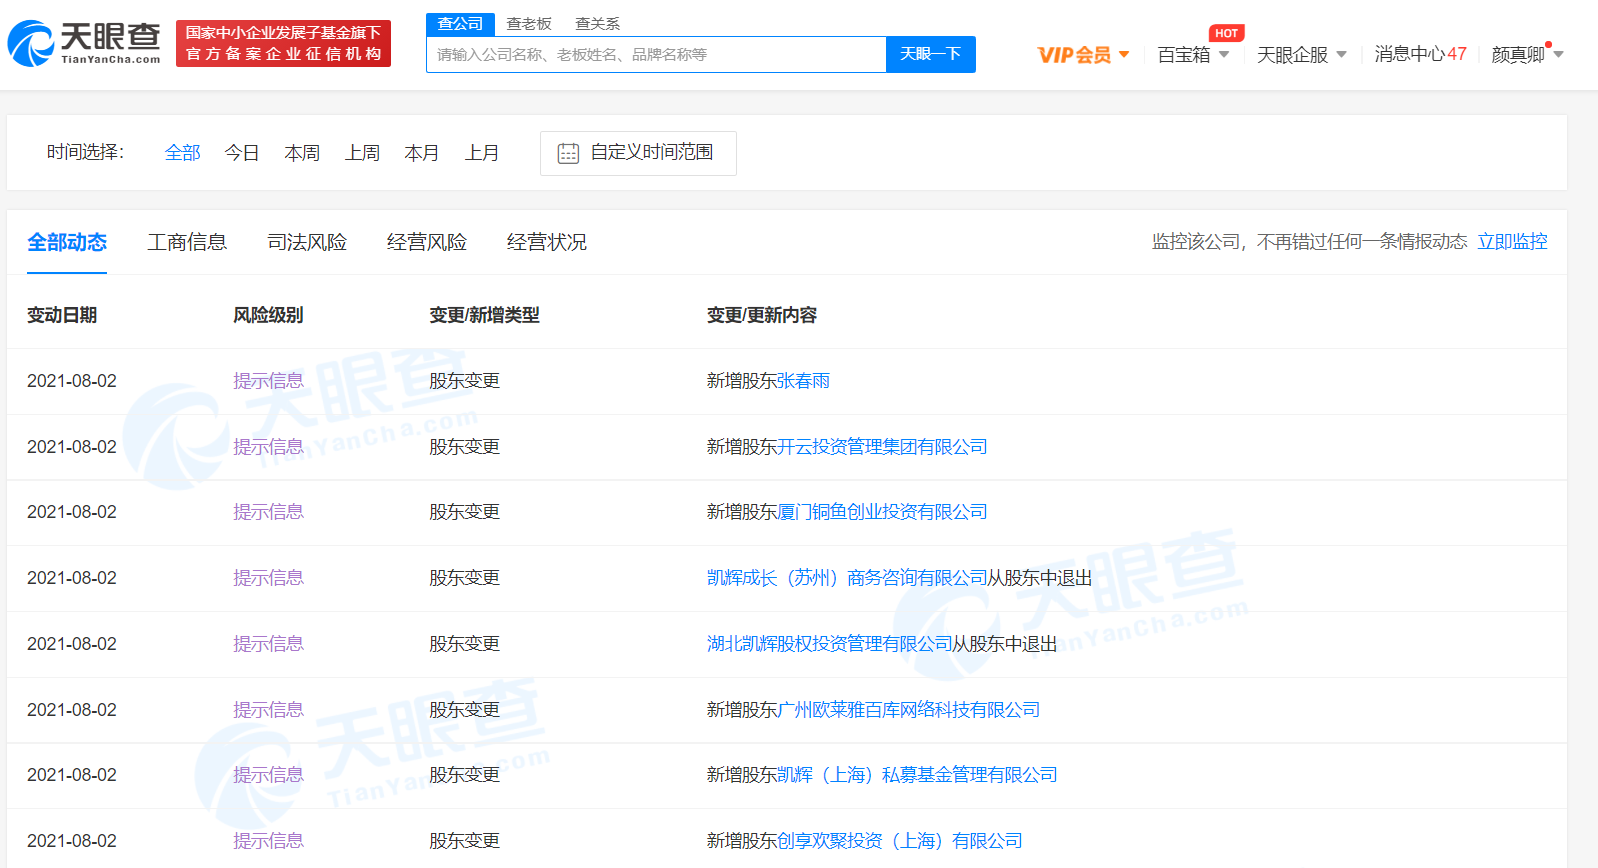
Task: Open 消息中心 notifications
Action: coord(1419,54)
